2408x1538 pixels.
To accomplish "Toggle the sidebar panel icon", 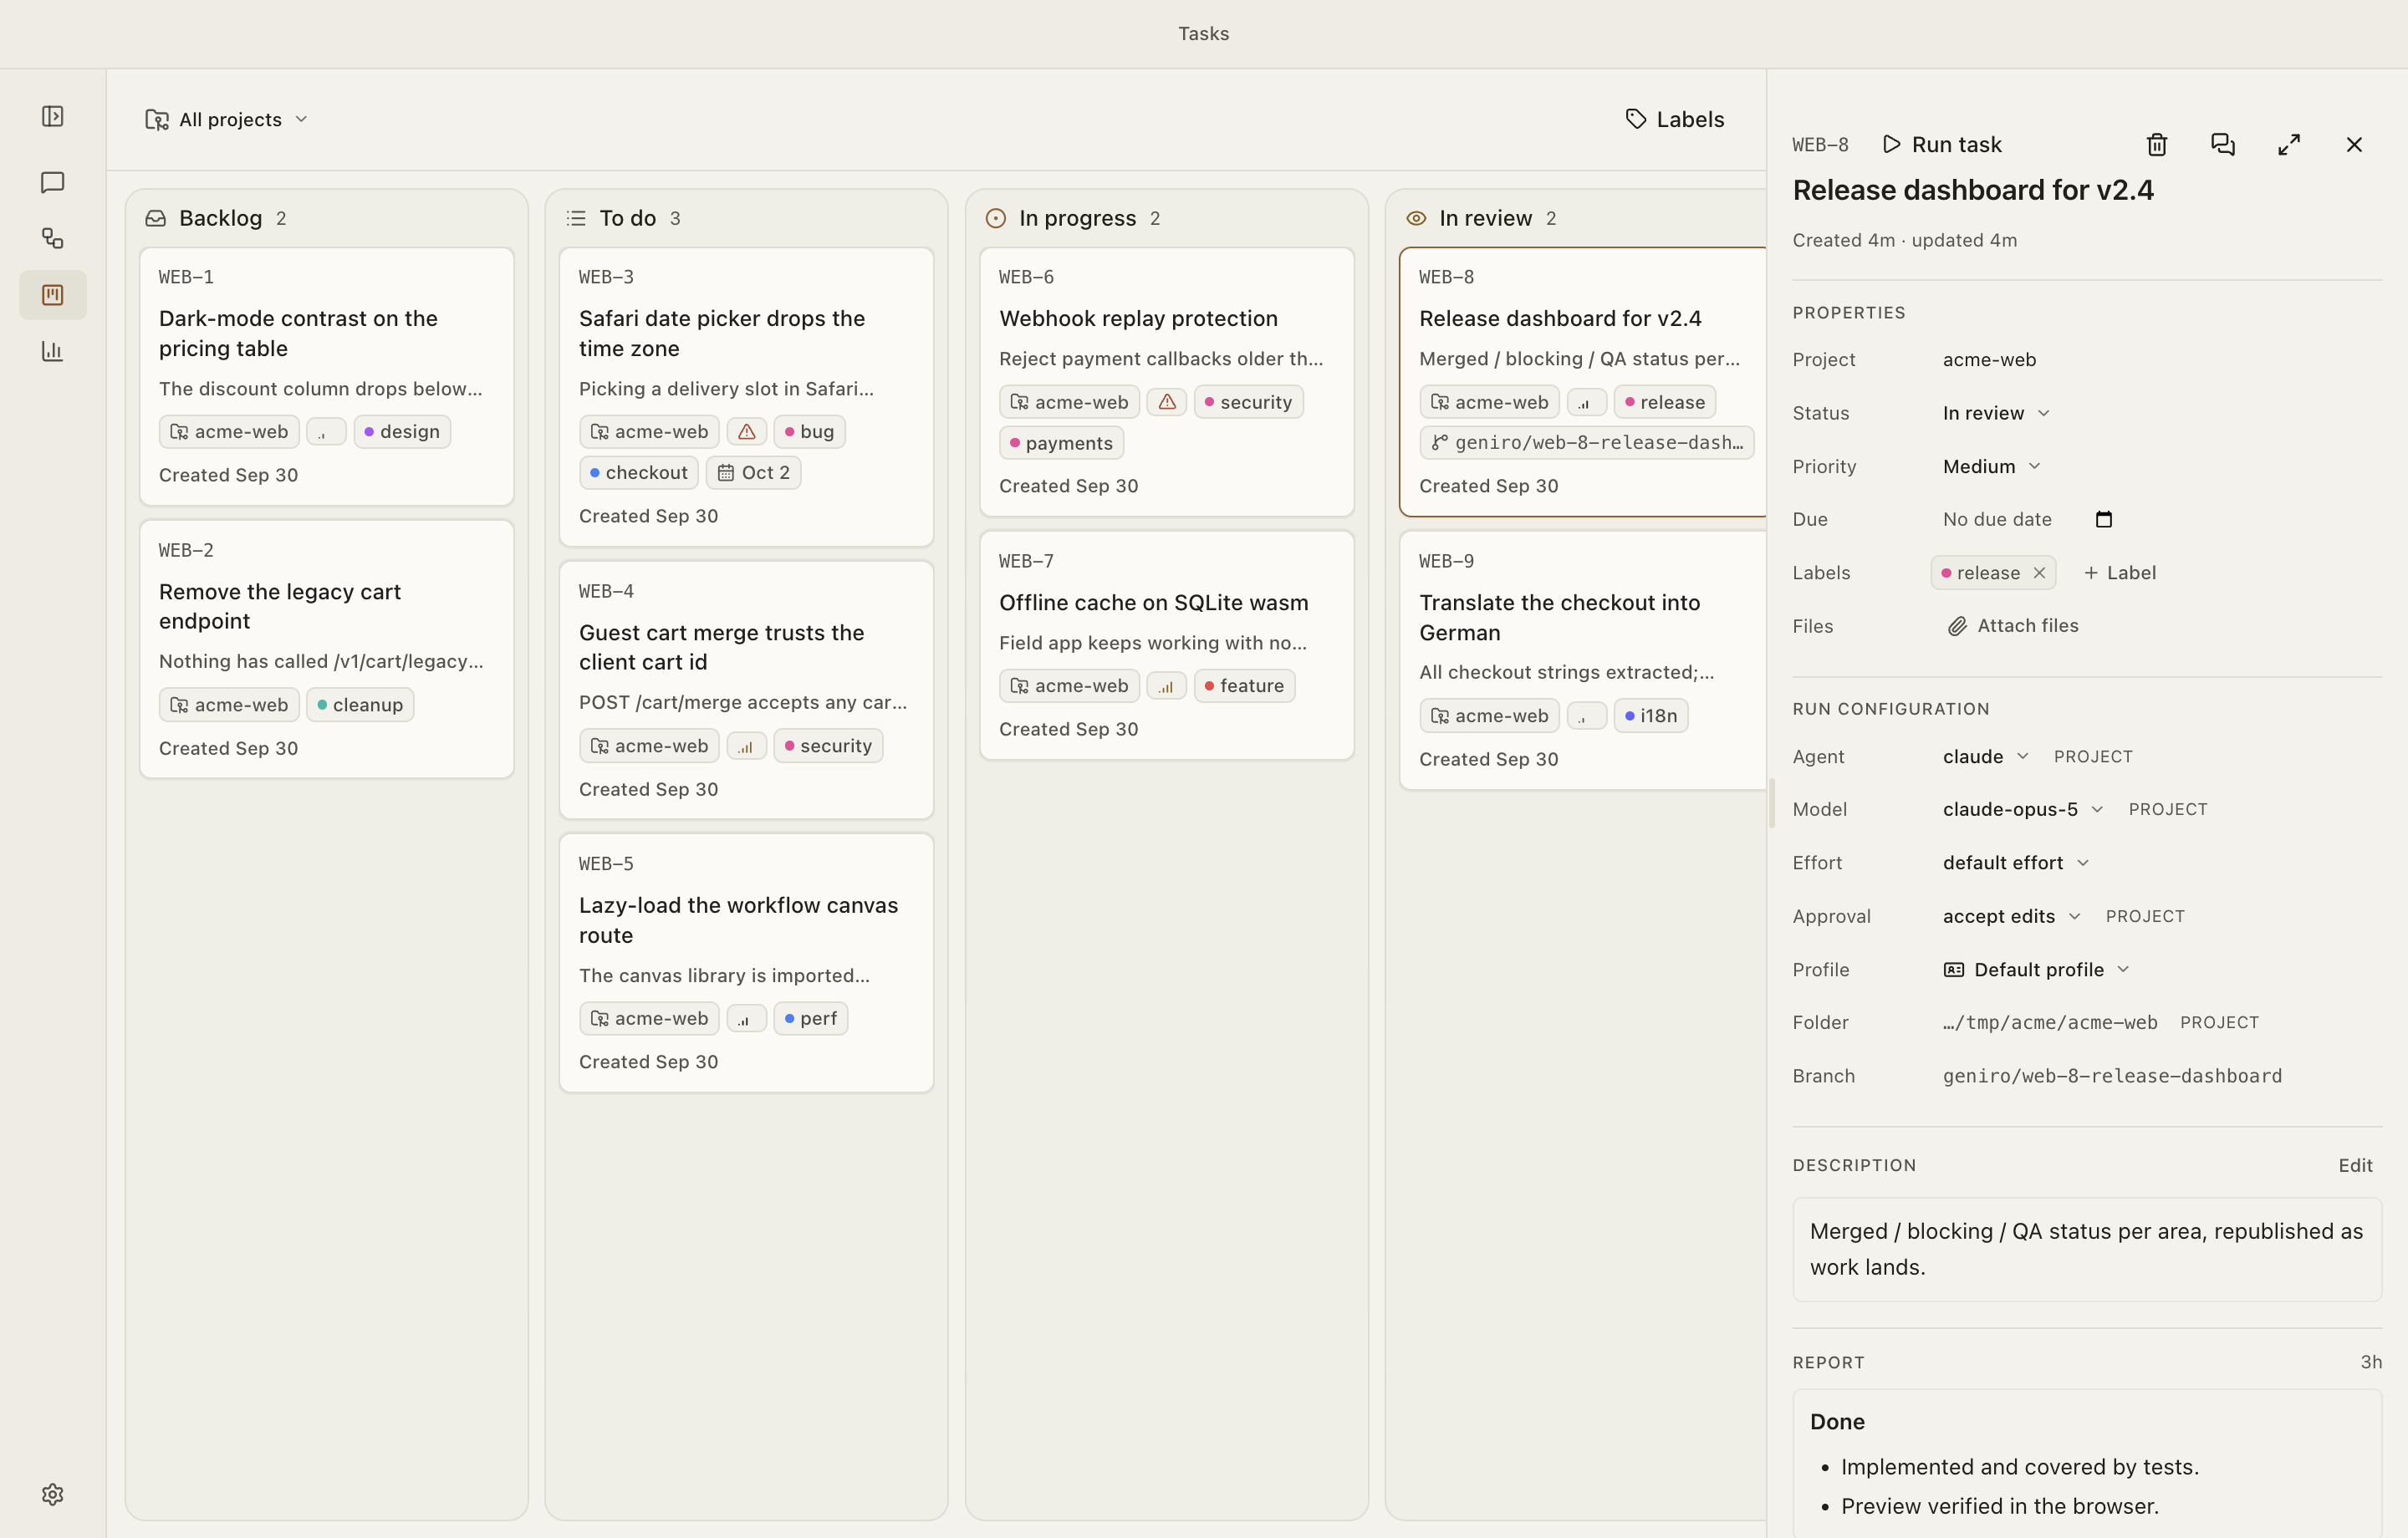I will tap(53, 117).
